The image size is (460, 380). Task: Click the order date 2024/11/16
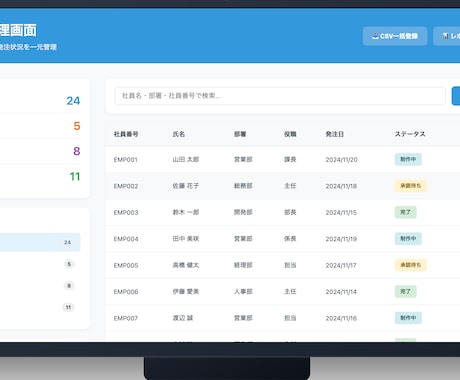341,318
